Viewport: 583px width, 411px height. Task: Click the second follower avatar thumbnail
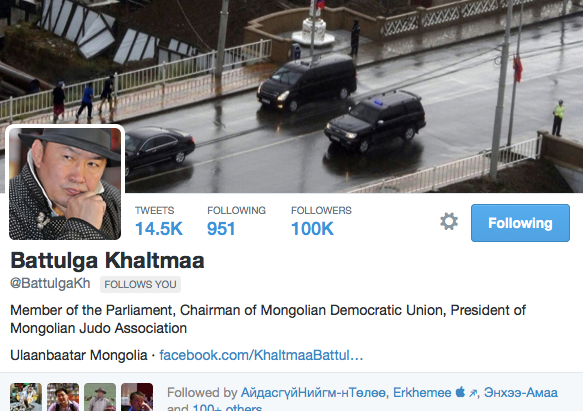pos(63,397)
